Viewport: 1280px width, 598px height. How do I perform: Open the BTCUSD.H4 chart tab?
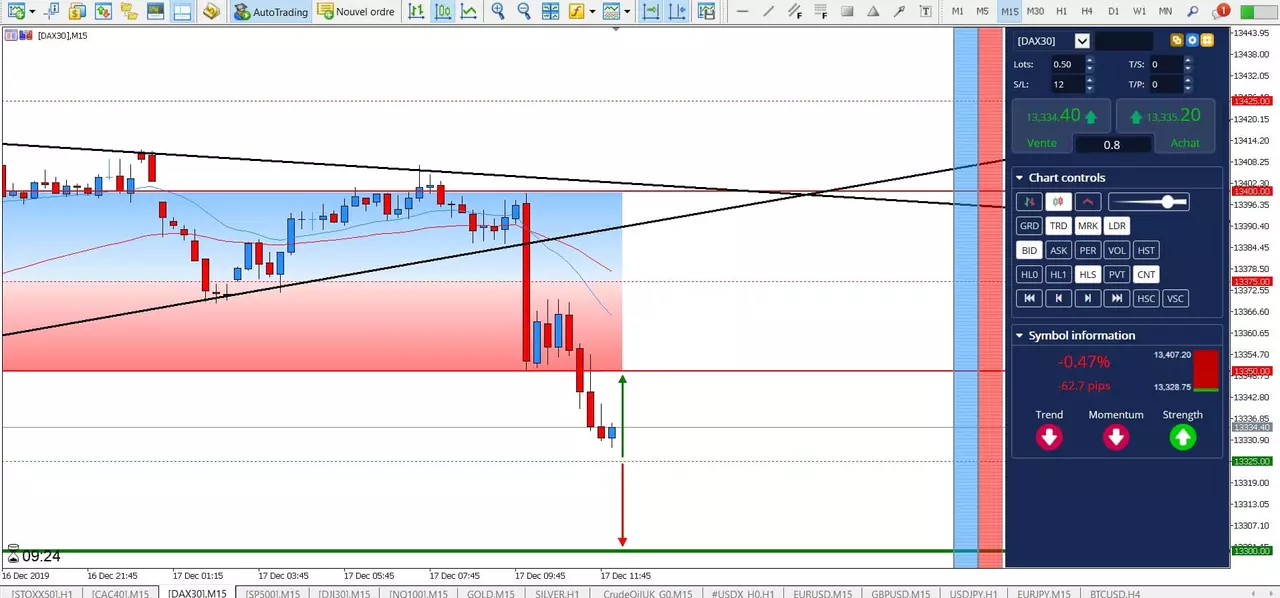click(x=1115, y=593)
